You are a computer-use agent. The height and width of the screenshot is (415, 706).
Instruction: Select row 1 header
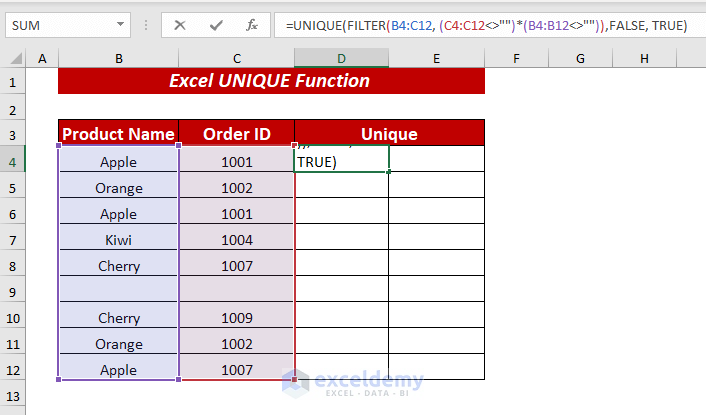pyautogui.click(x=13, y=82)
